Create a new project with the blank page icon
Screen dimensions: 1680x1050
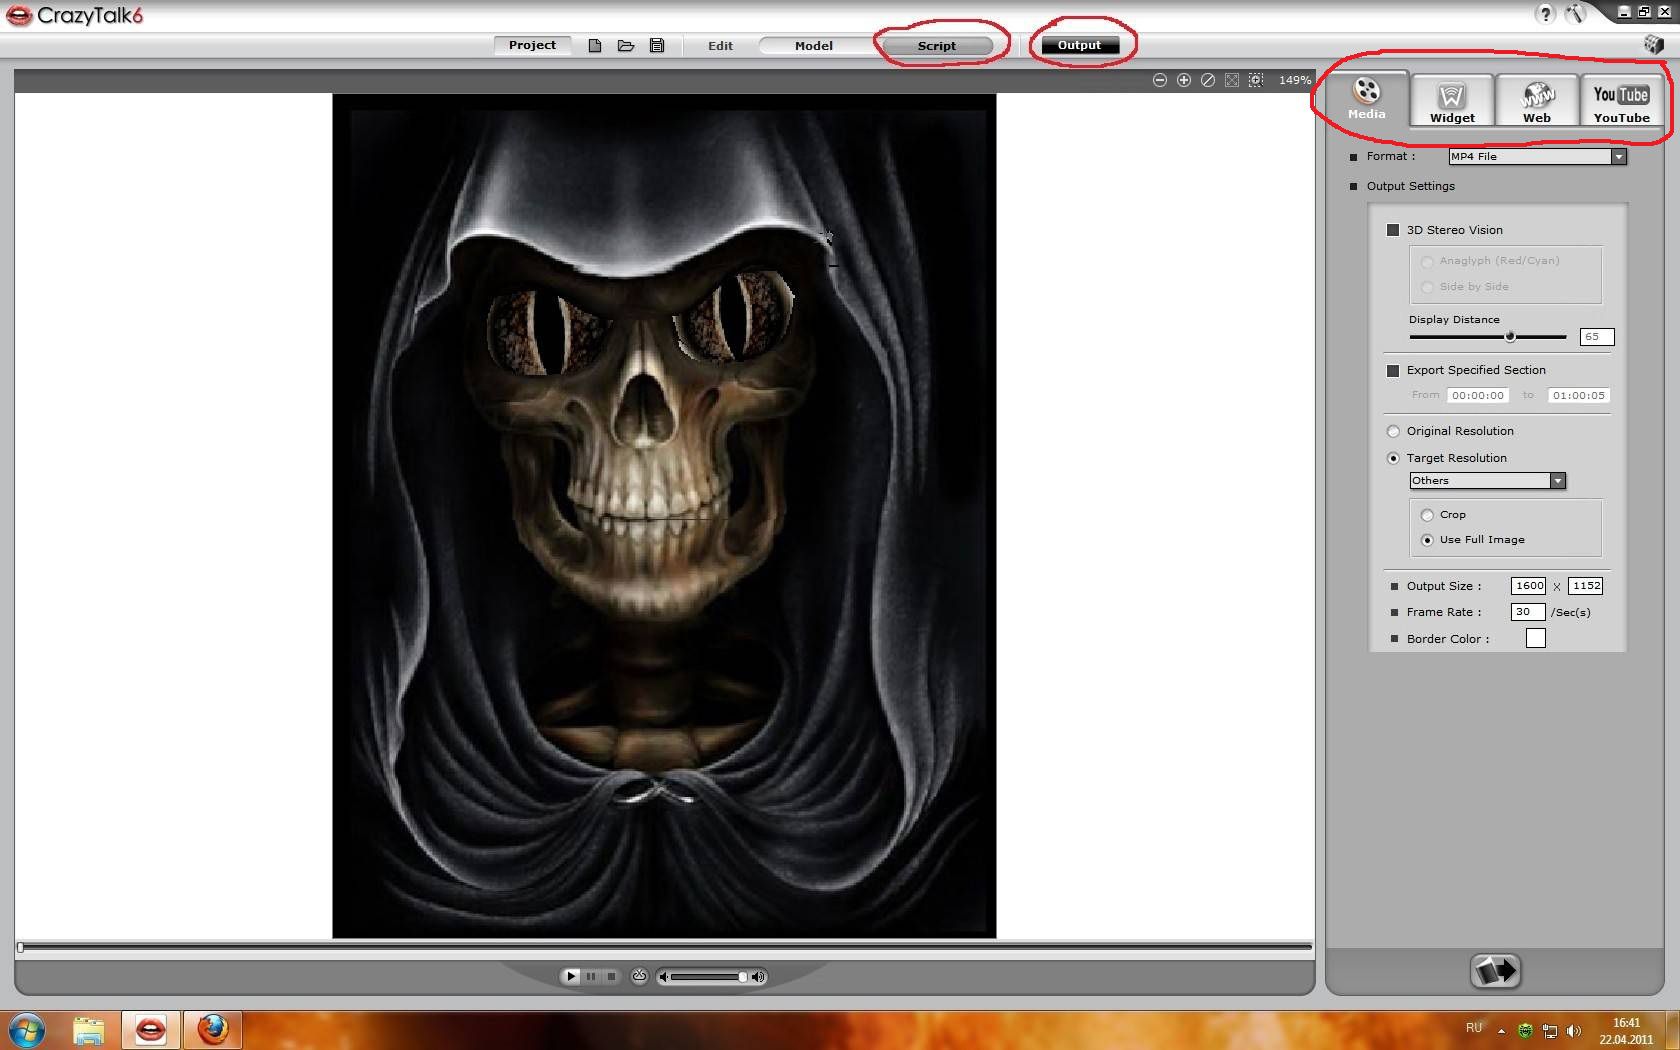coord(595,46)
